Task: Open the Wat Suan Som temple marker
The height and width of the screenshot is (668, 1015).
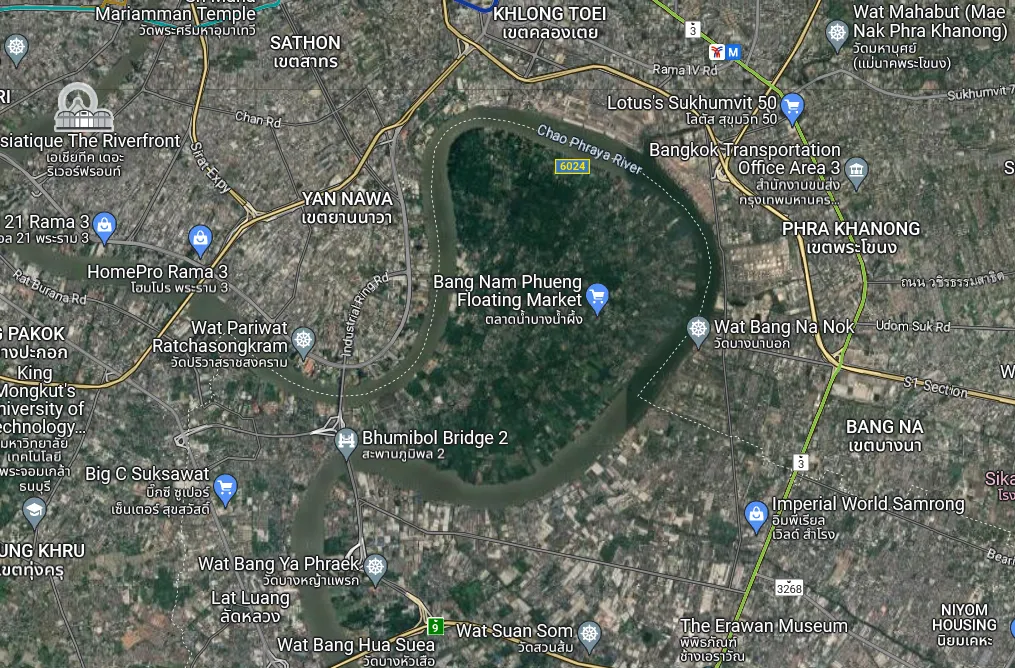Action: coord(589,635)
